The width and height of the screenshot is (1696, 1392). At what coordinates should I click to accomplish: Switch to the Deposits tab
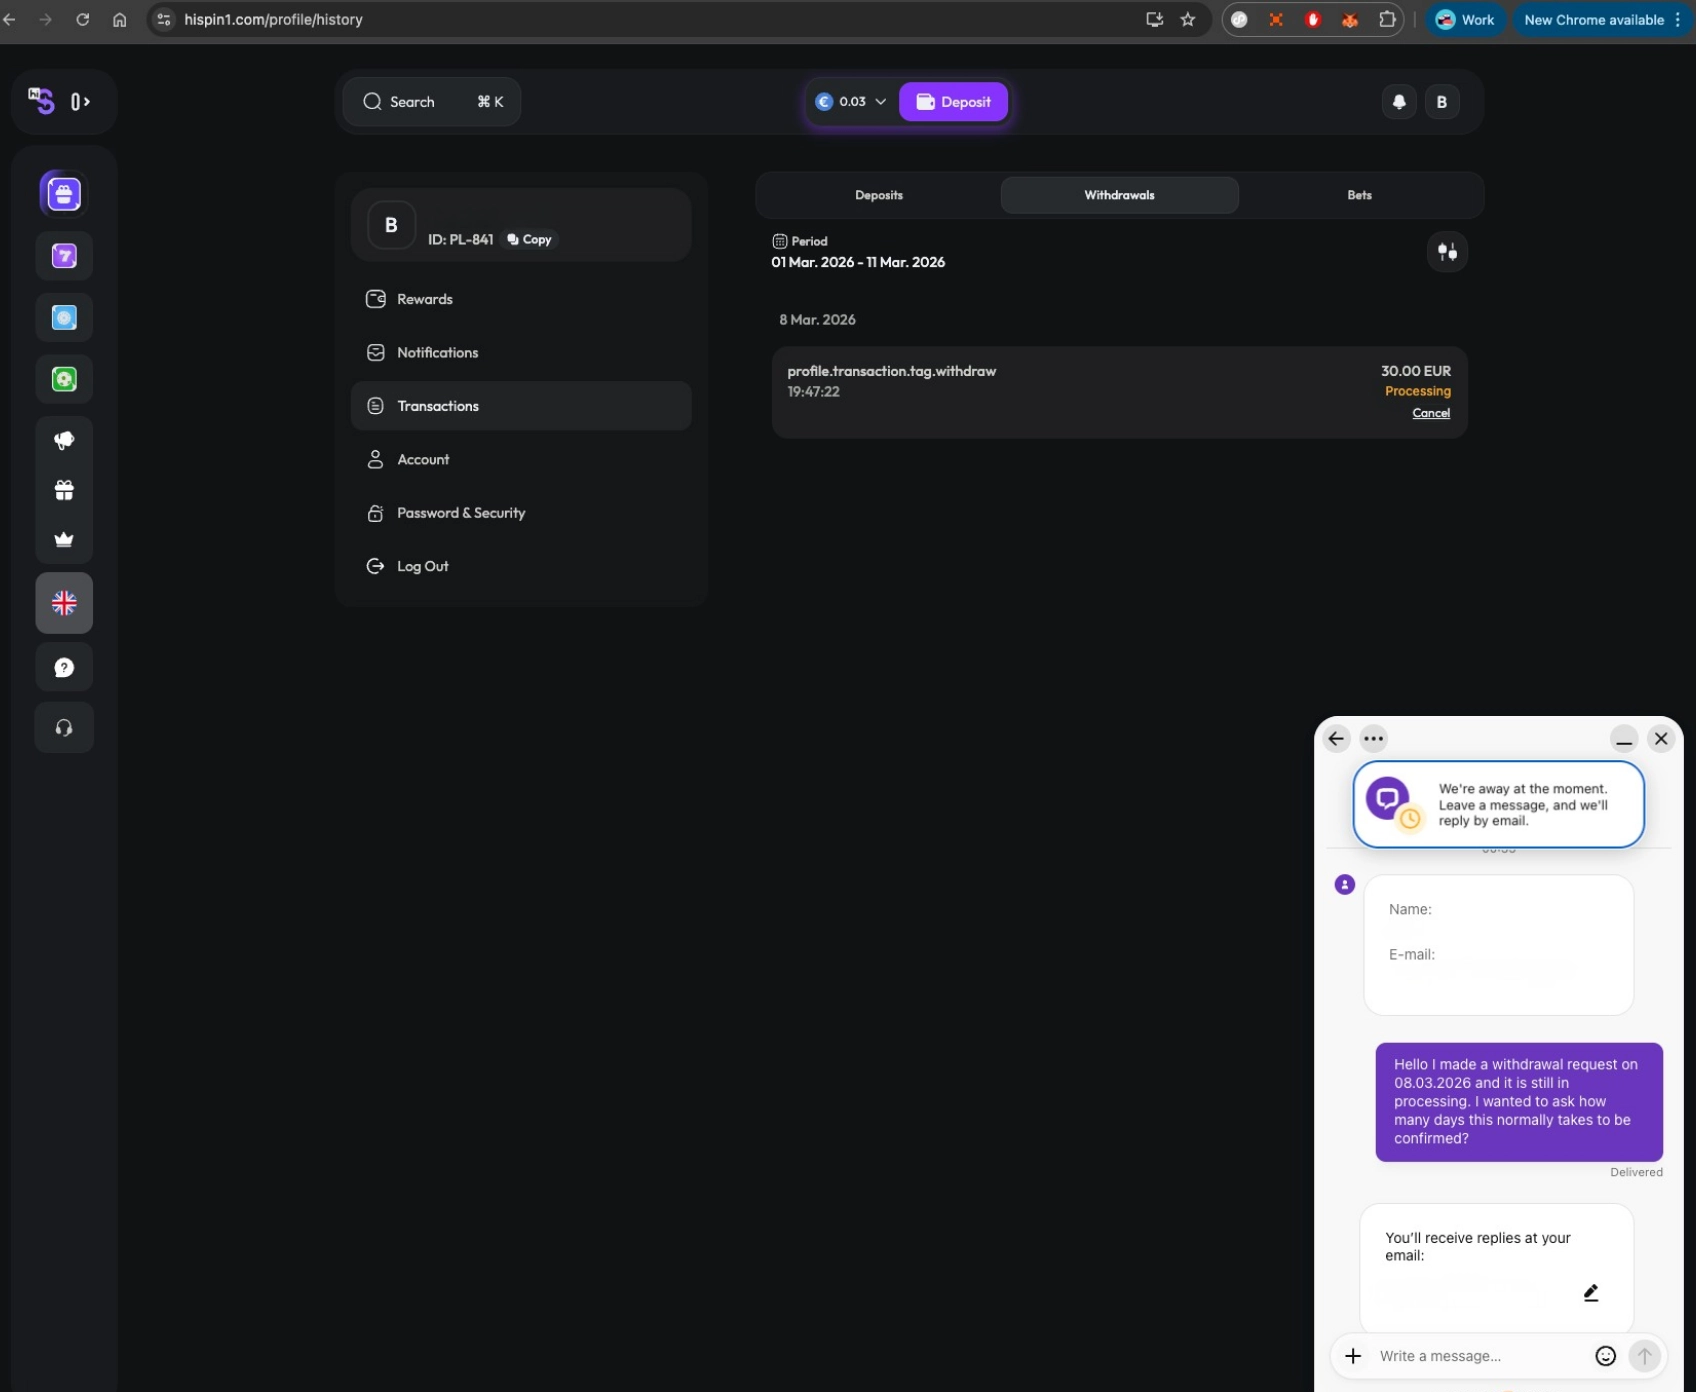879,195
